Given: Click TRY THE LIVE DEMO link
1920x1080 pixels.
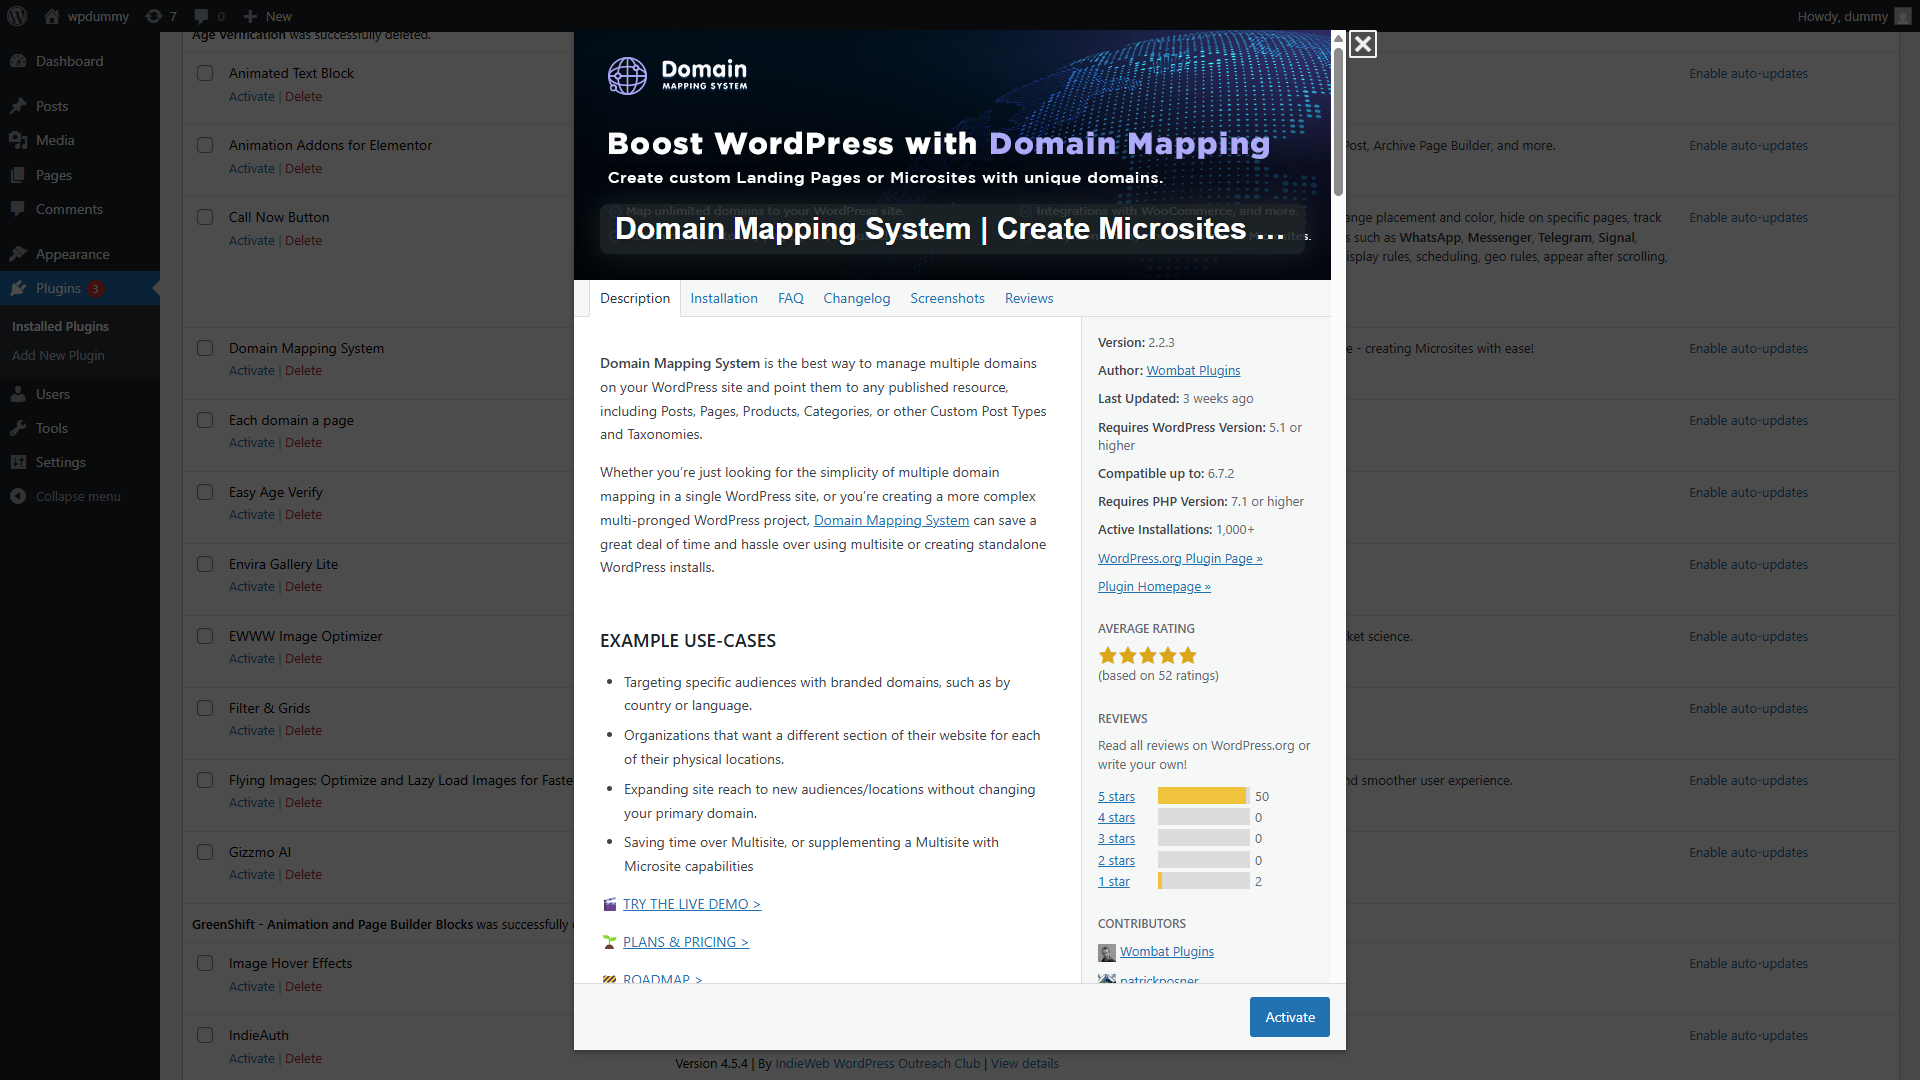Looking at the screenshot, I should 692,904.
